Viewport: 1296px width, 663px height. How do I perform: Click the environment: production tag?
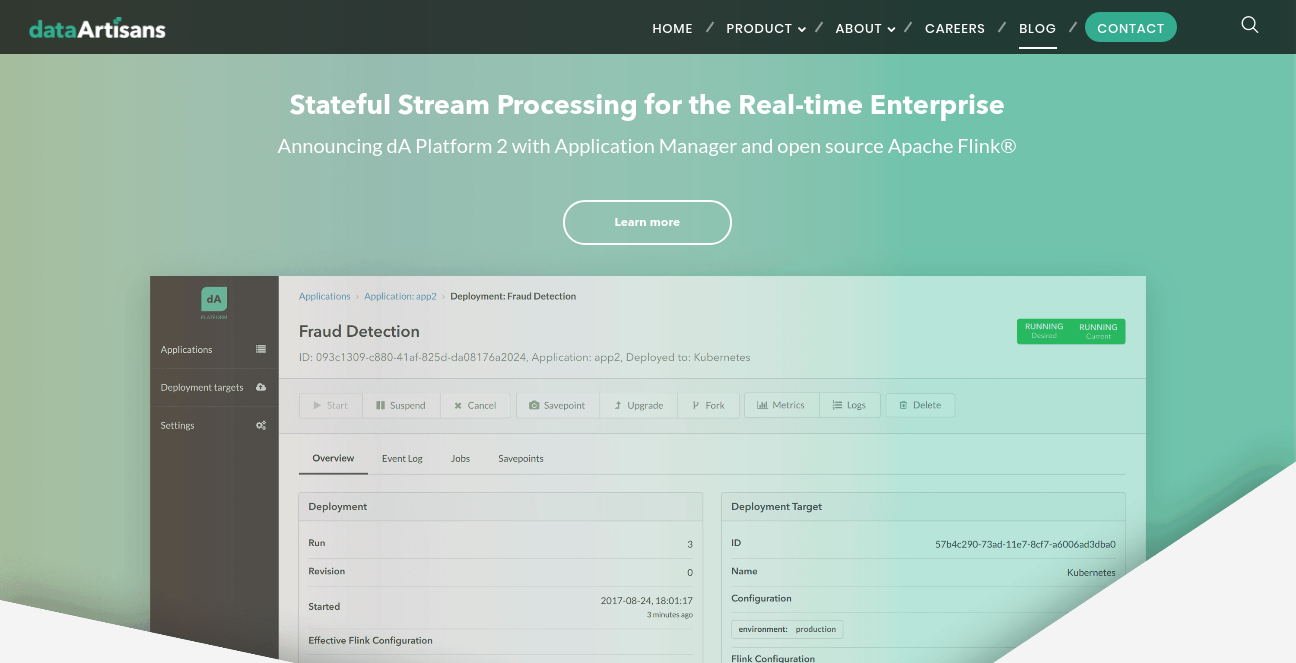[x=787, y=629]
